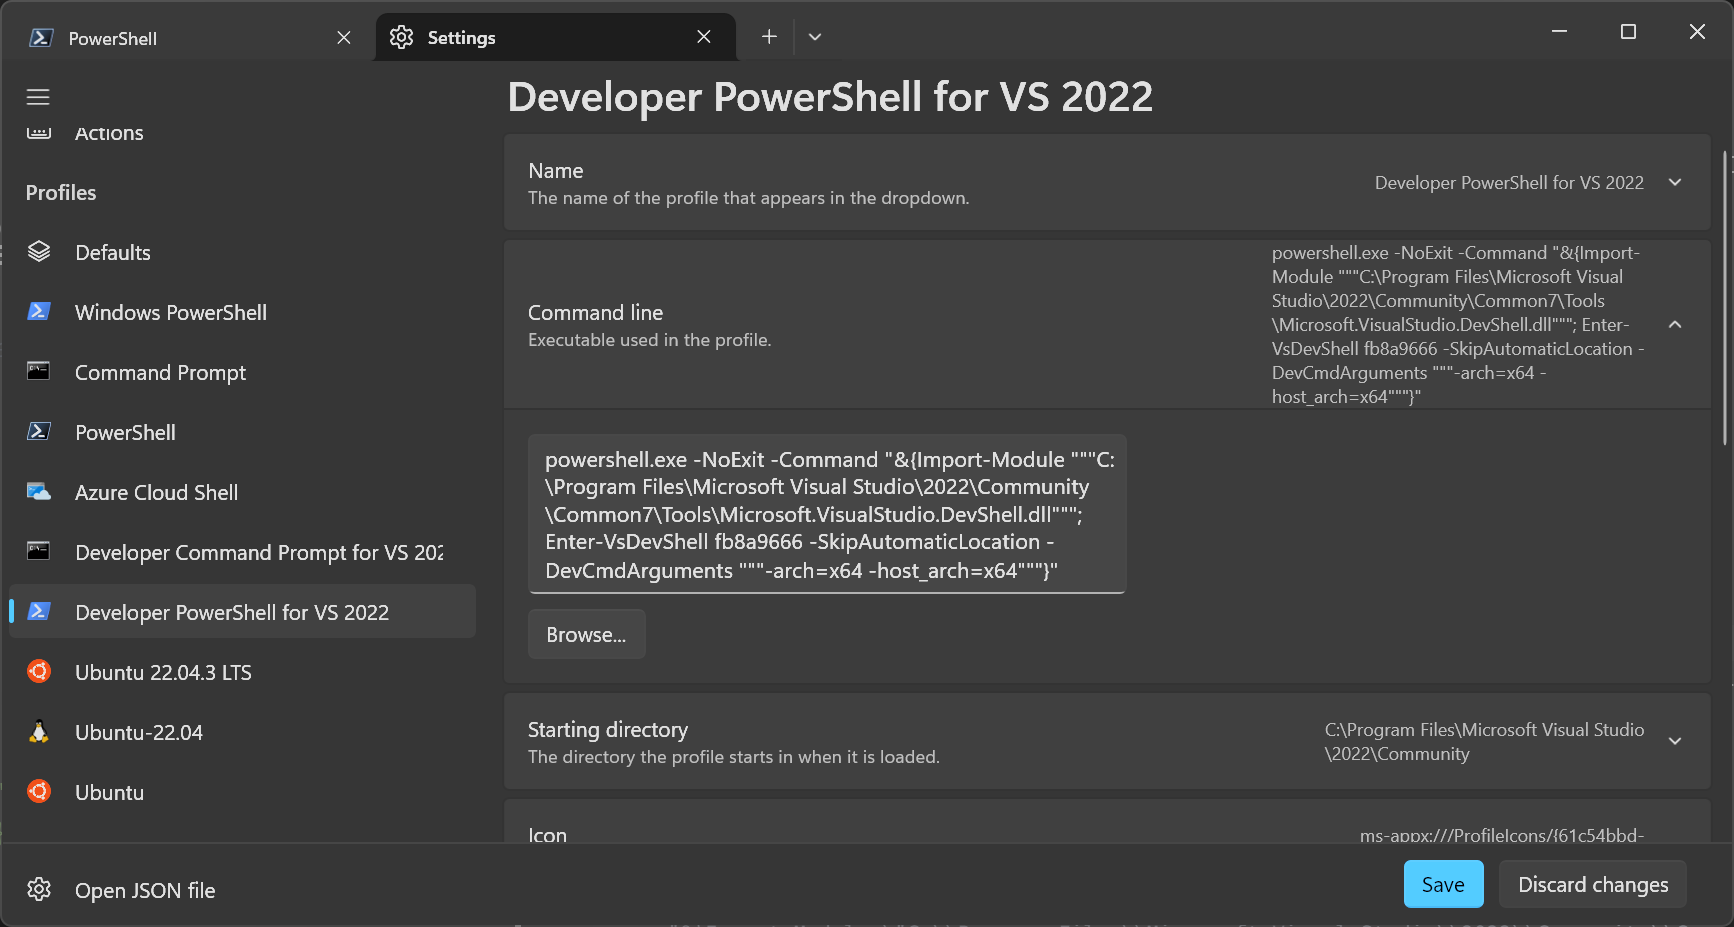Select the Defaults profile entry
Image resolution: width=1734 pixels, height=927 pixels.
(113, 252)
